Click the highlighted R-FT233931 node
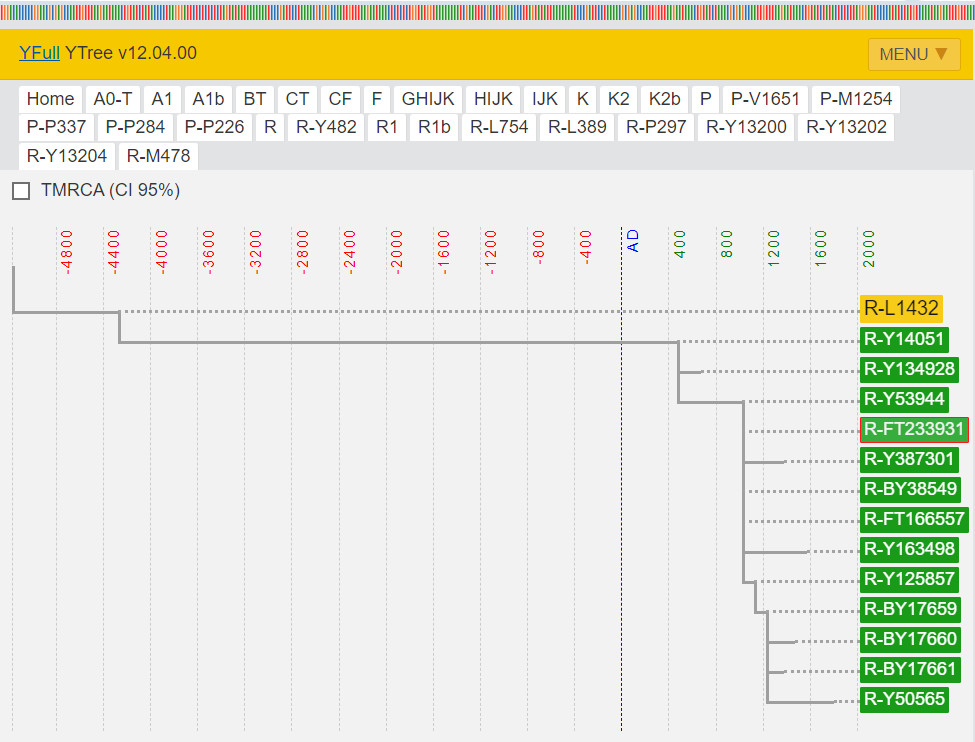This screenshot has width=975, height=742. [x=914, y=430]
